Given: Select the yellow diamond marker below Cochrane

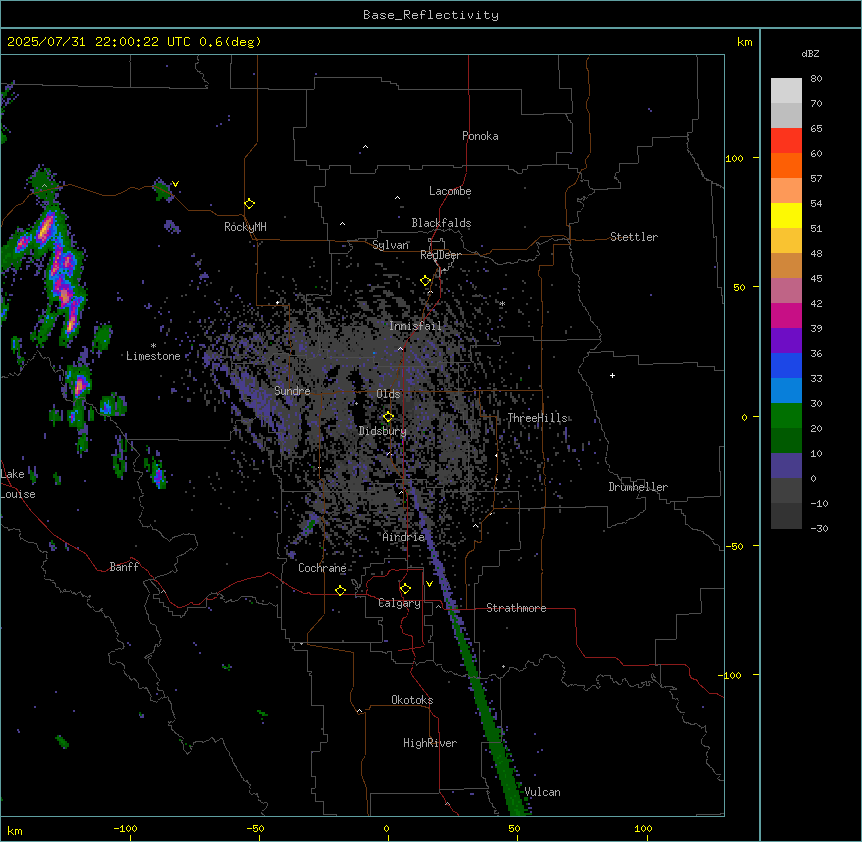Looking at the screenshot, I should tap(340, 590).
